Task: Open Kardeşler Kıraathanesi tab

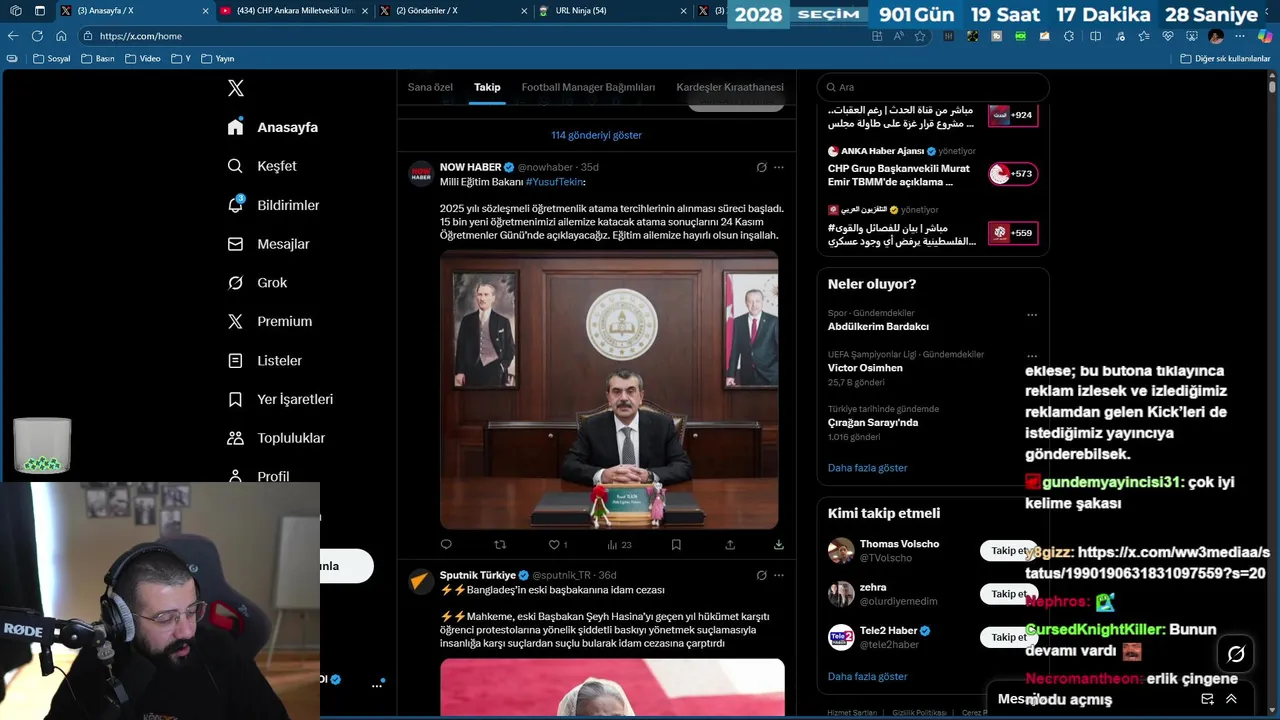Action: click(x=730, y=88)
